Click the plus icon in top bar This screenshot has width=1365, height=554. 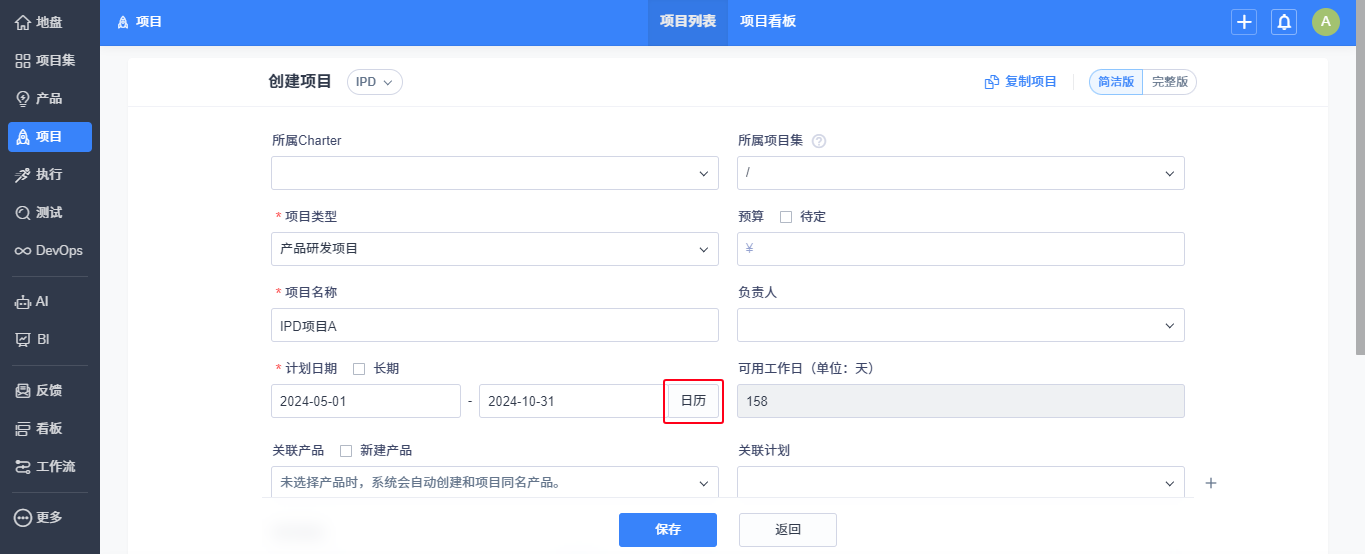[1243, 22]
